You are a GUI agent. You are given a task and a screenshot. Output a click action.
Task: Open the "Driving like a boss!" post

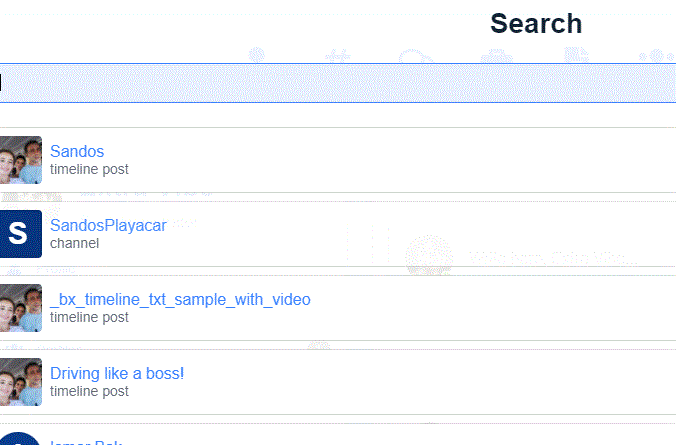click(x=117, y=374)
